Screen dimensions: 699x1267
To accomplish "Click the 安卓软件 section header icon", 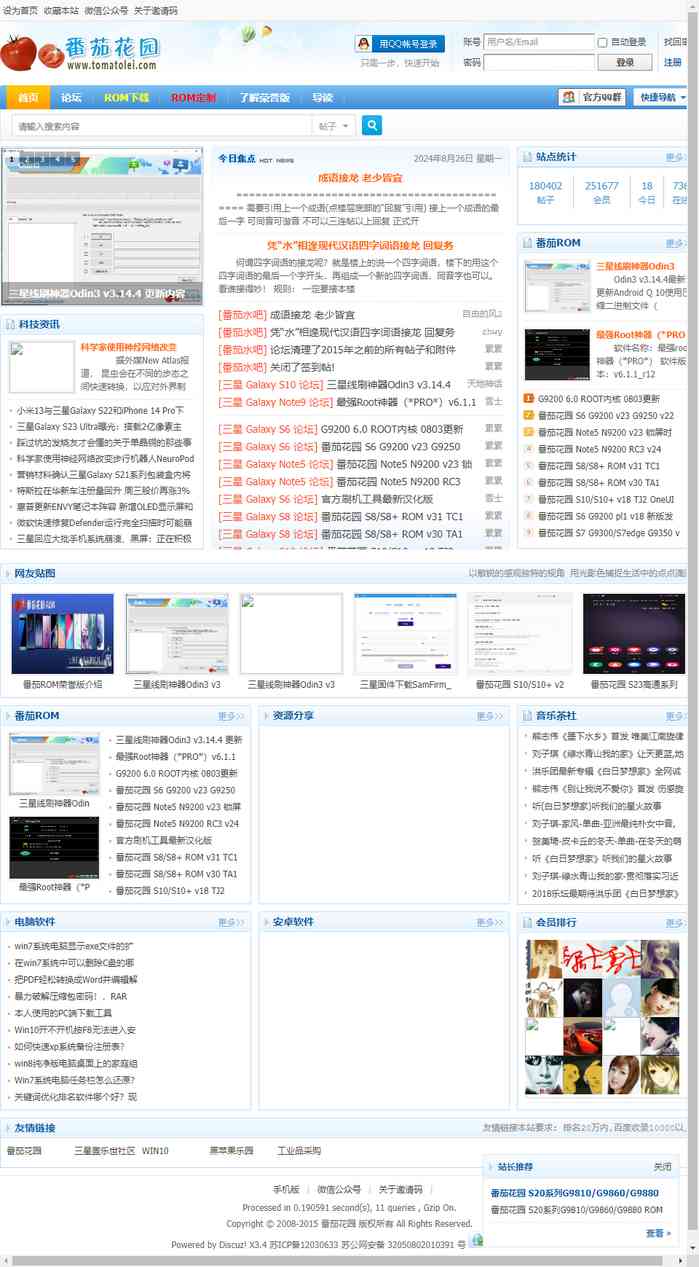I will [x=266, y=922].
